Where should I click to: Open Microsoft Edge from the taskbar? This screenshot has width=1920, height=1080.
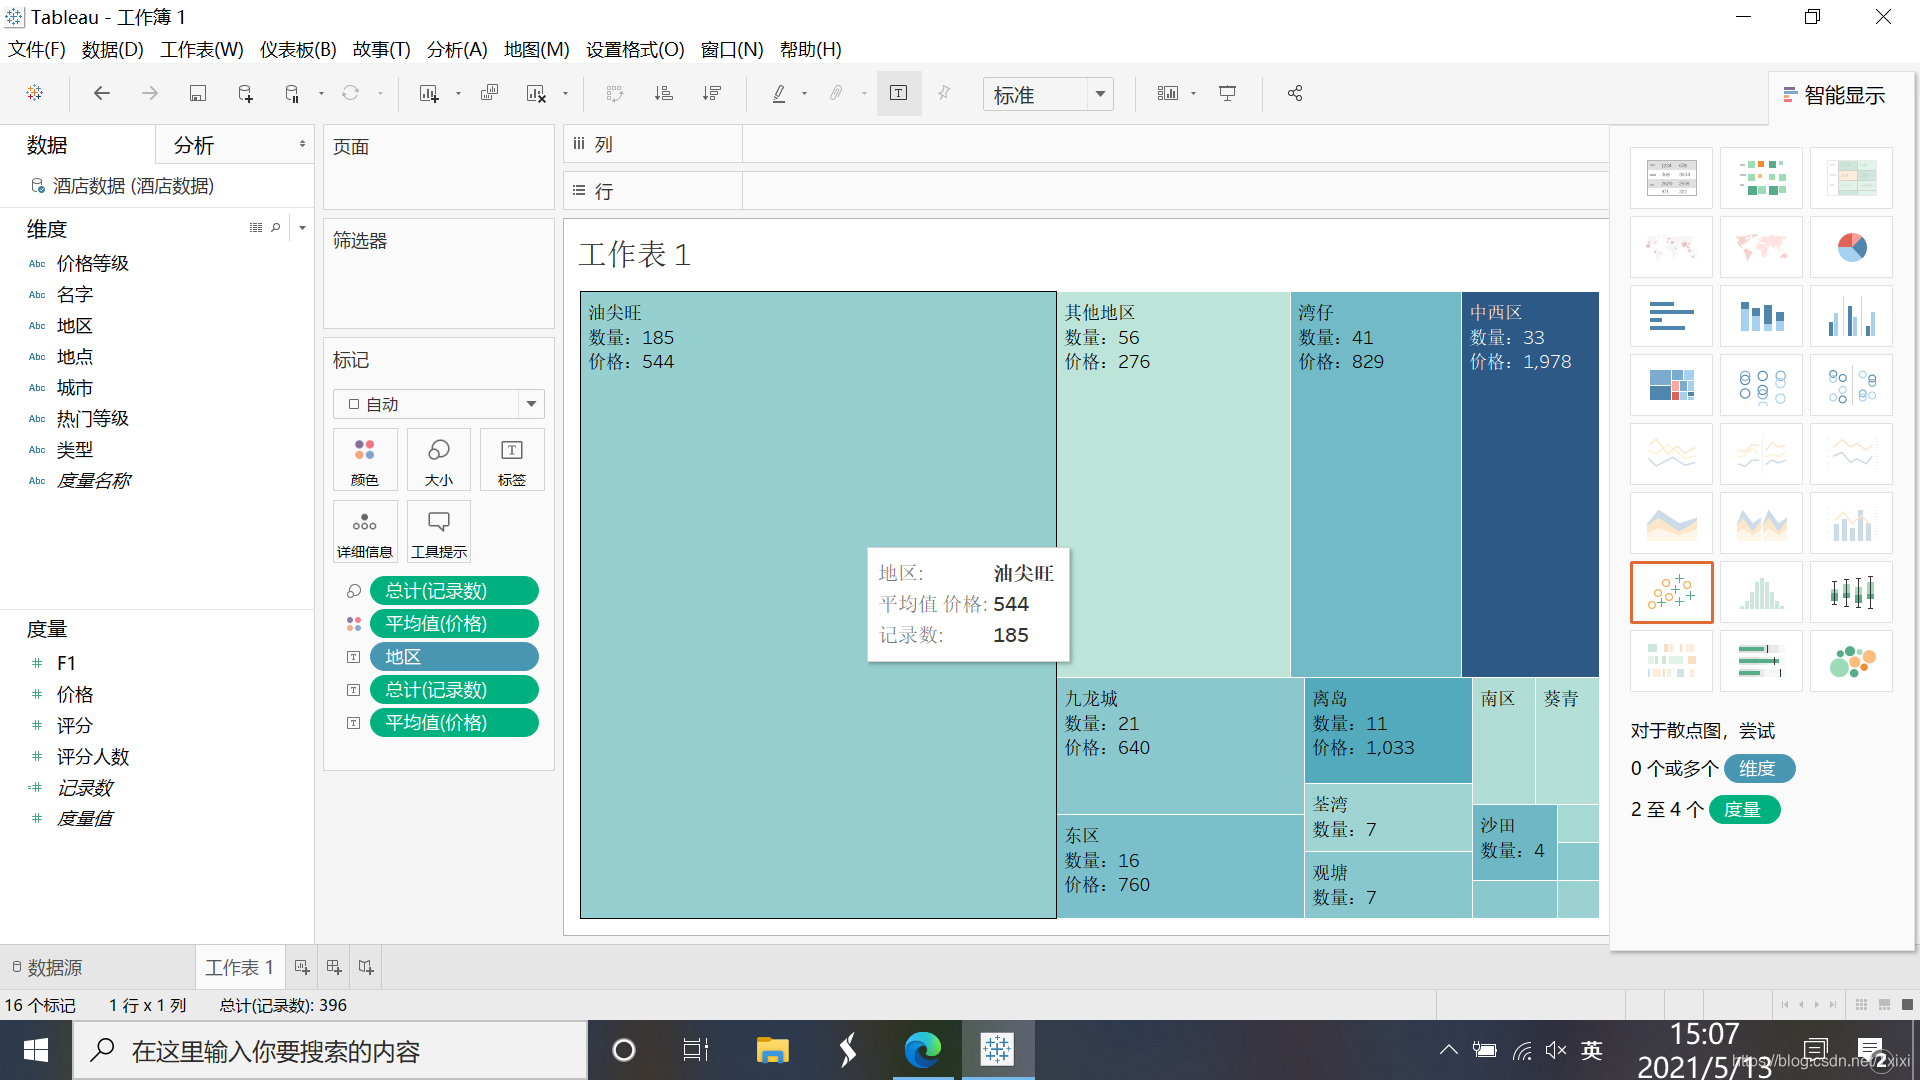922,1051
